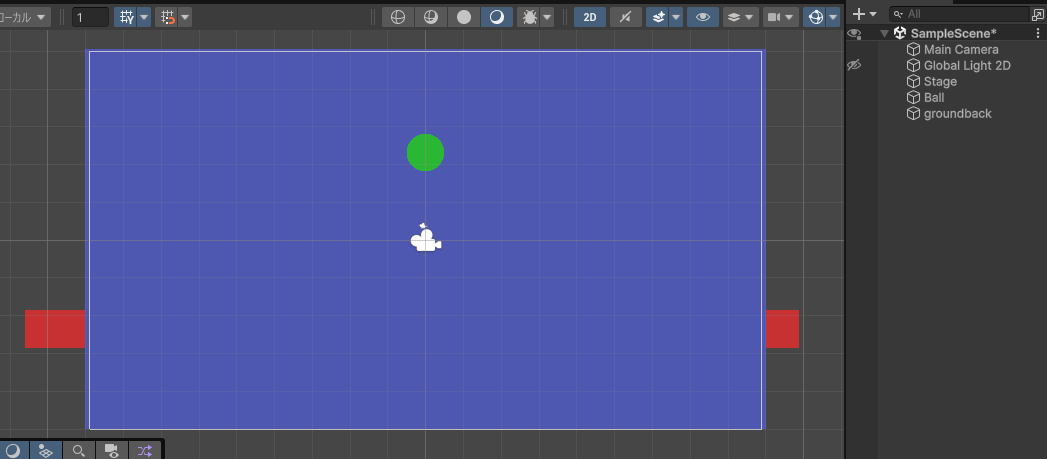Toggle the 2D view button

[590, 17]
